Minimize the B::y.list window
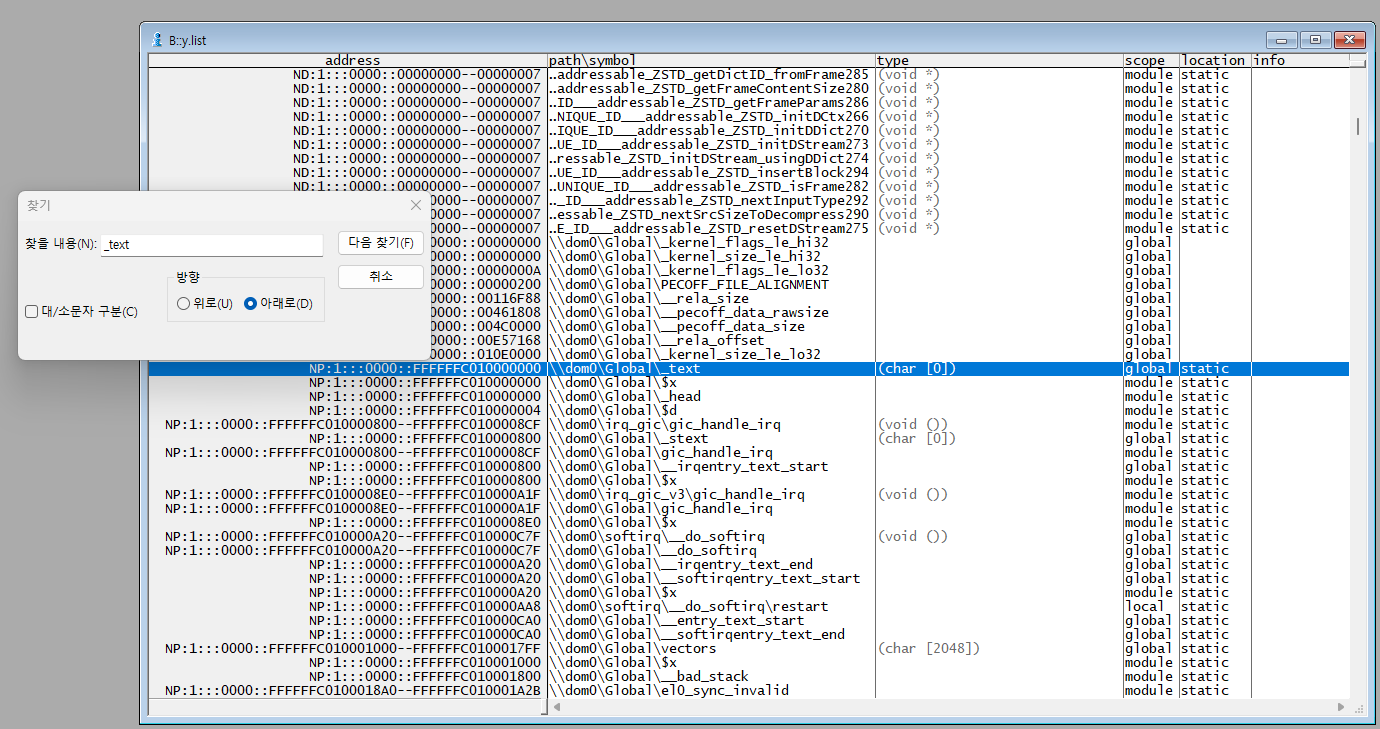Image resolution: width=1380 pixels, height=729 pixels. click(1282, 40)
